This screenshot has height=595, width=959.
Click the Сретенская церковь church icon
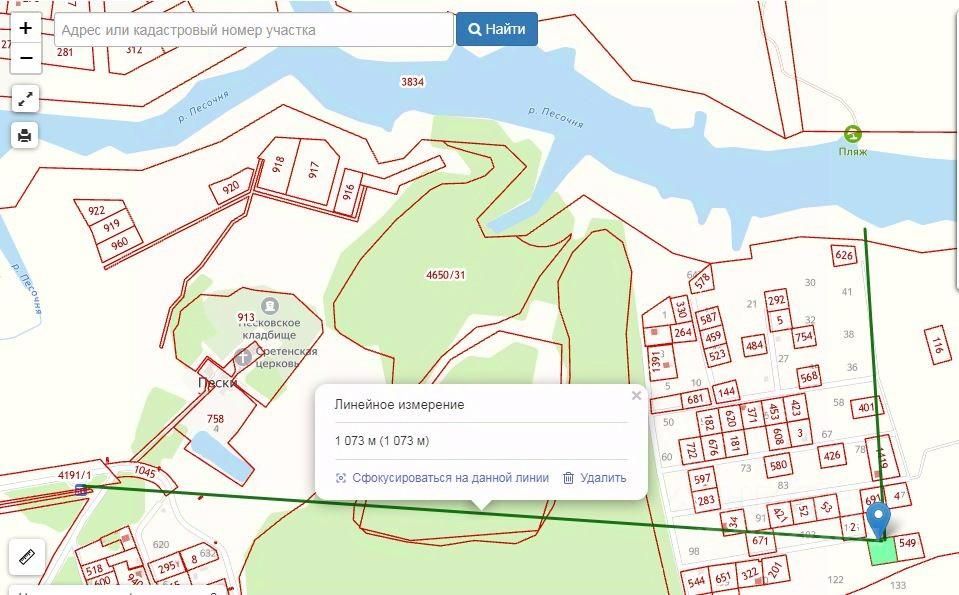[243, 357]
